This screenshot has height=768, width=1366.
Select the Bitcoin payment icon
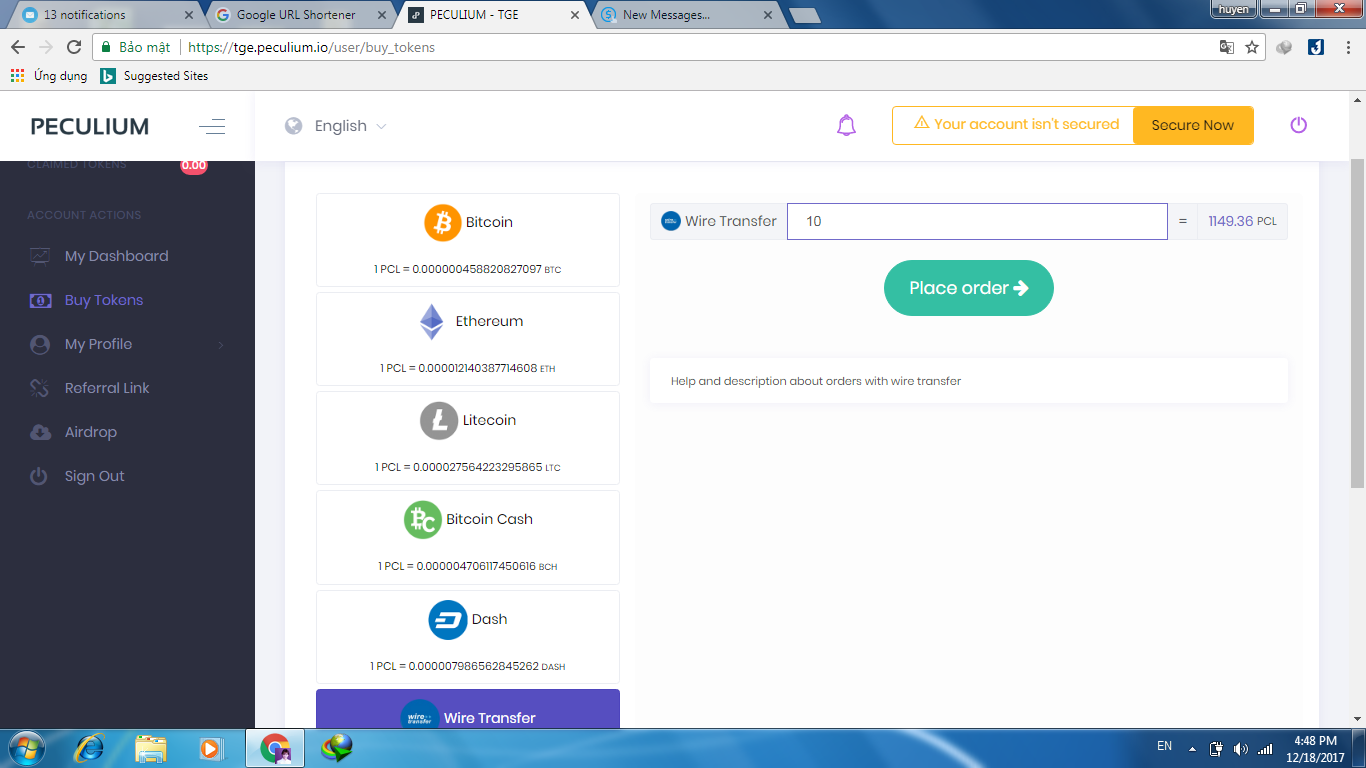coord(443,222)
